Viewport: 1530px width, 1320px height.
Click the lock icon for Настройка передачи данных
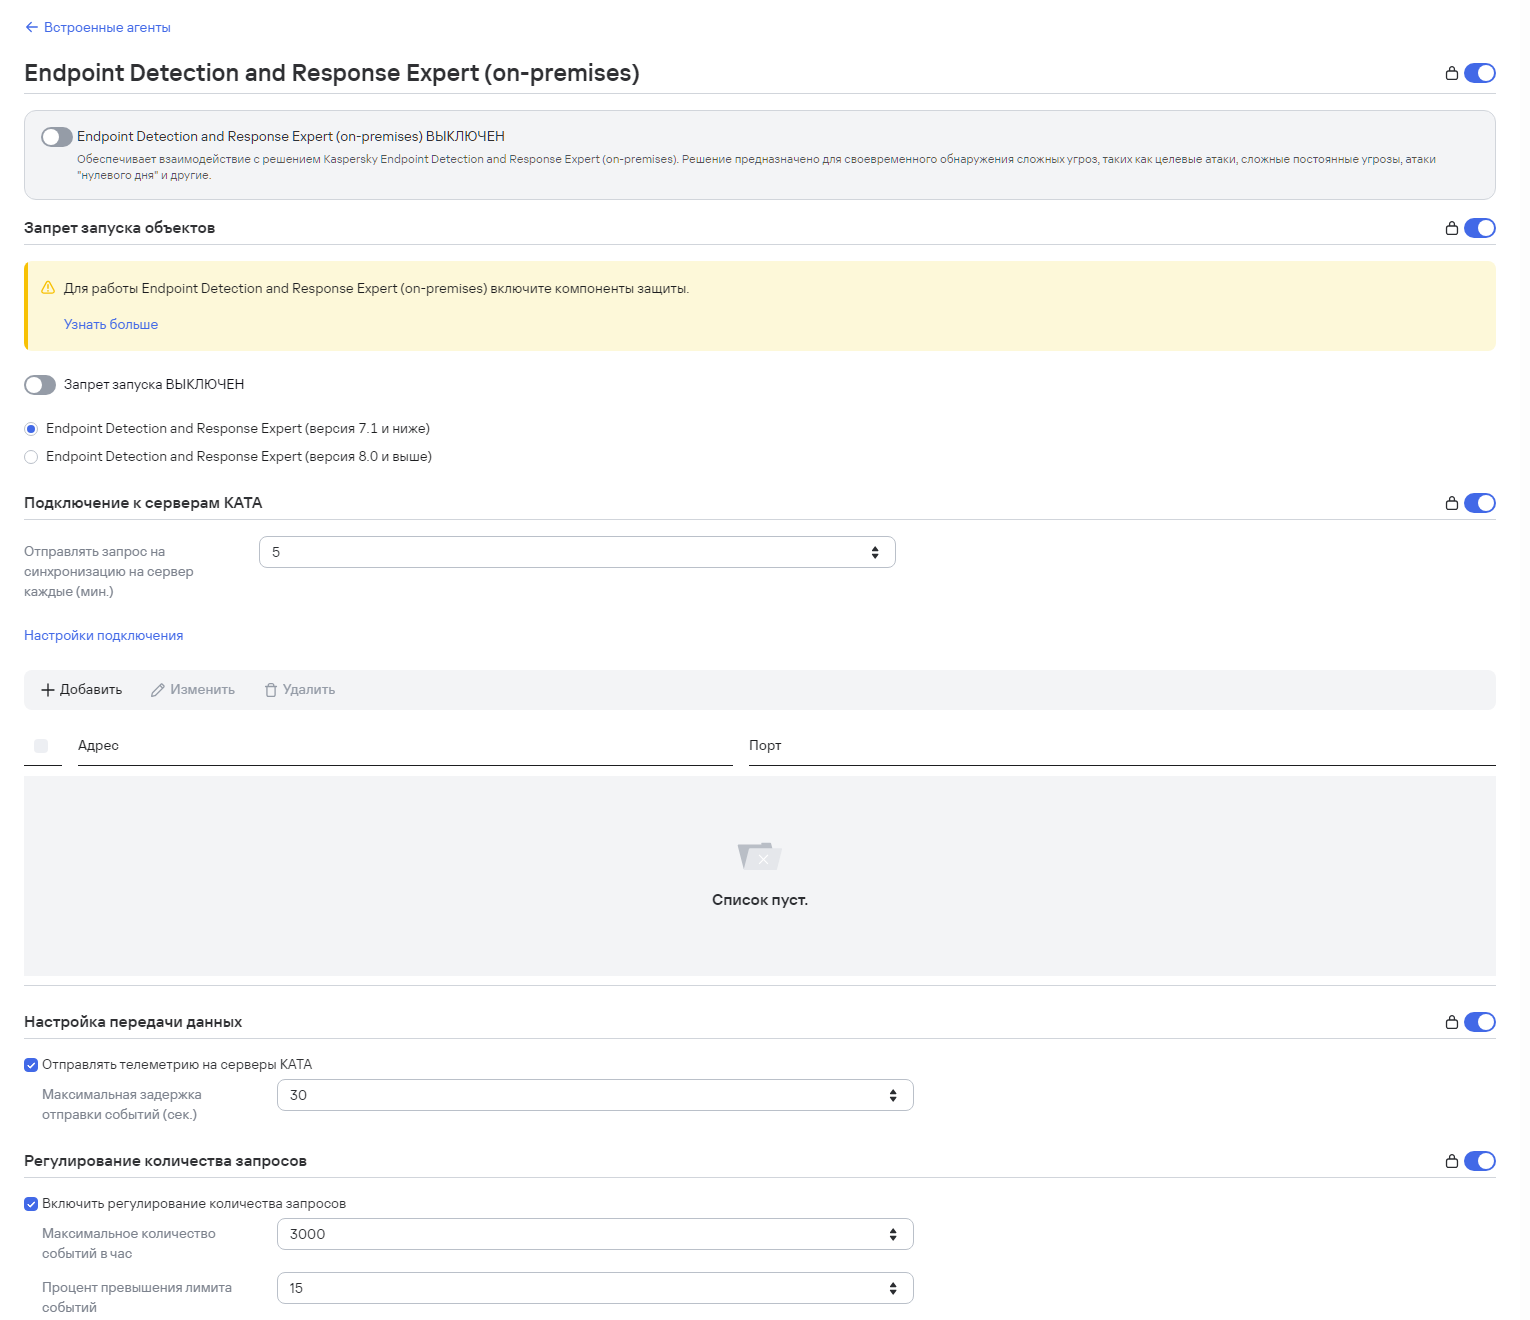coord(1452,1022)
